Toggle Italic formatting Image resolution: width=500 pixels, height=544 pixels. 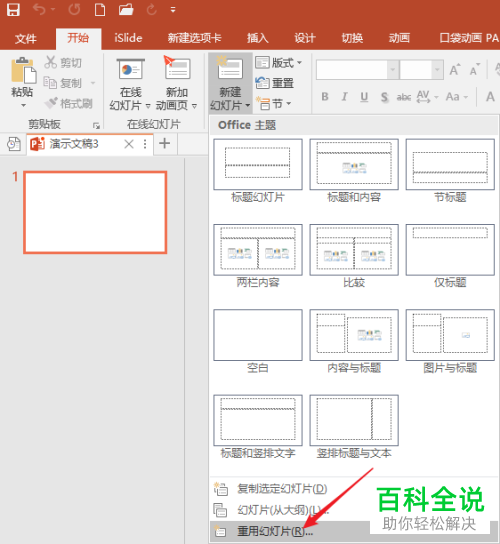point(345,97)
